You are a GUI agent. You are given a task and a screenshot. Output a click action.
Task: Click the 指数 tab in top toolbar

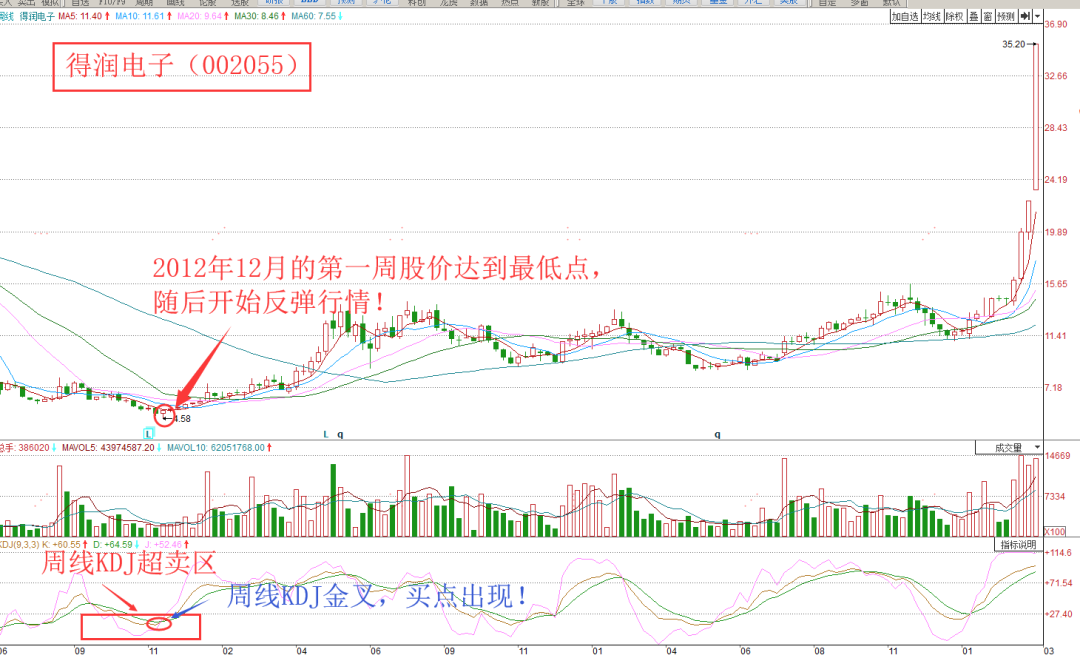pyautogui.click(x=645, y=3)
